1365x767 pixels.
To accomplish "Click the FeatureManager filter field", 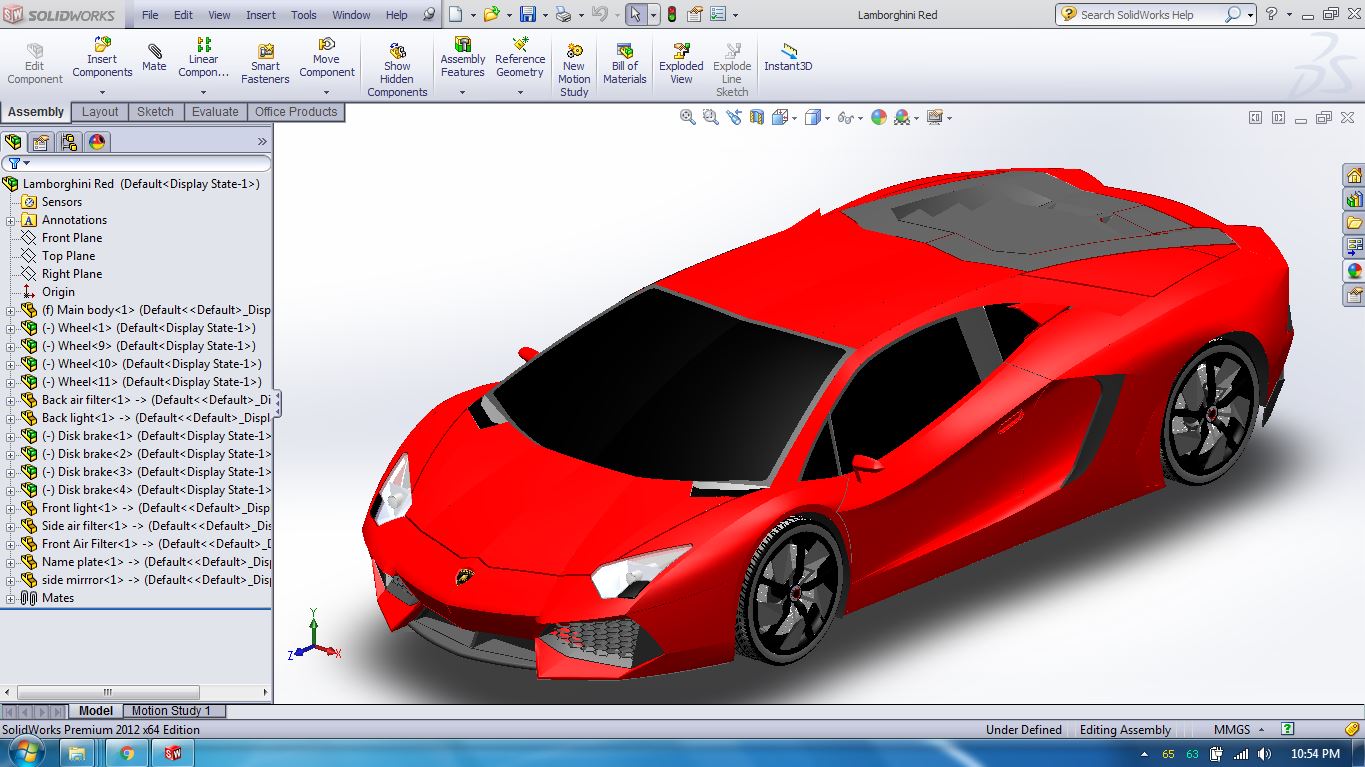I will pyautogui.click(x=136, y=163).
